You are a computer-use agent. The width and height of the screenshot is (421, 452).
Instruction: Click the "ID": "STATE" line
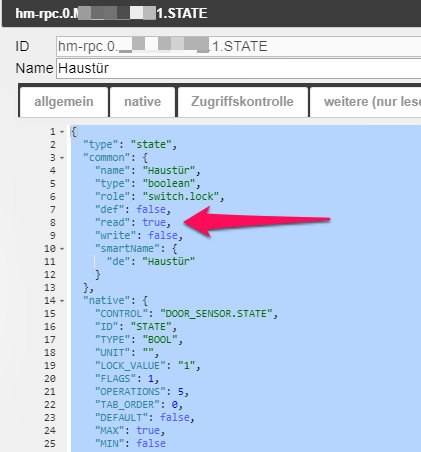[136, 327]
